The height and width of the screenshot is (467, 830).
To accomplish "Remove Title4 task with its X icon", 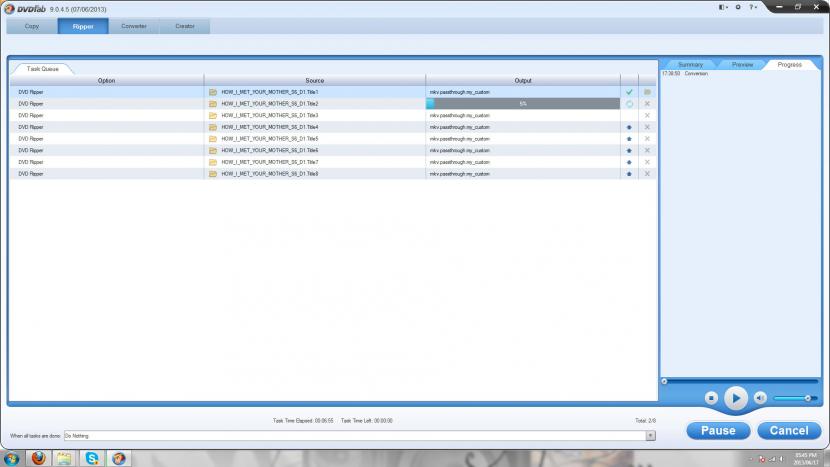I will coord(647,127).
